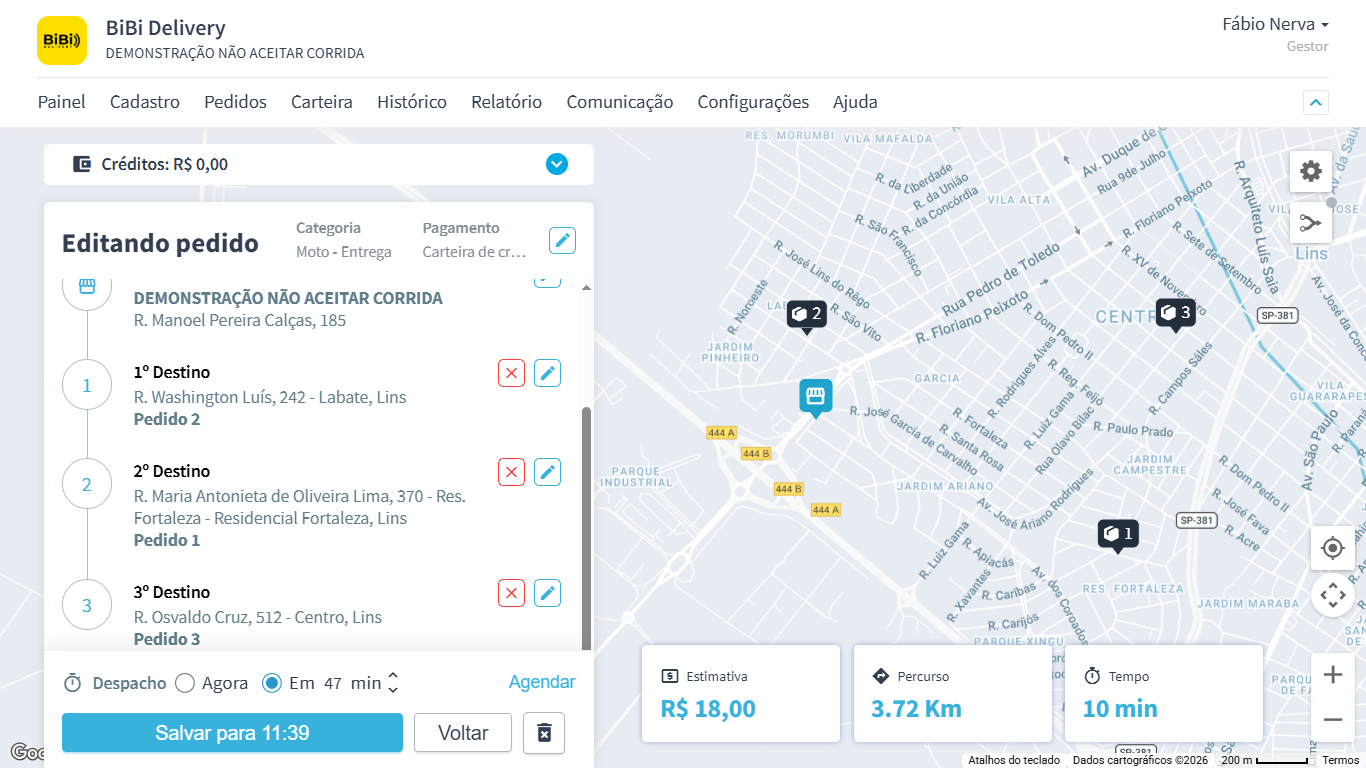Select the Agora dispatch option

(x=185, y=683)
